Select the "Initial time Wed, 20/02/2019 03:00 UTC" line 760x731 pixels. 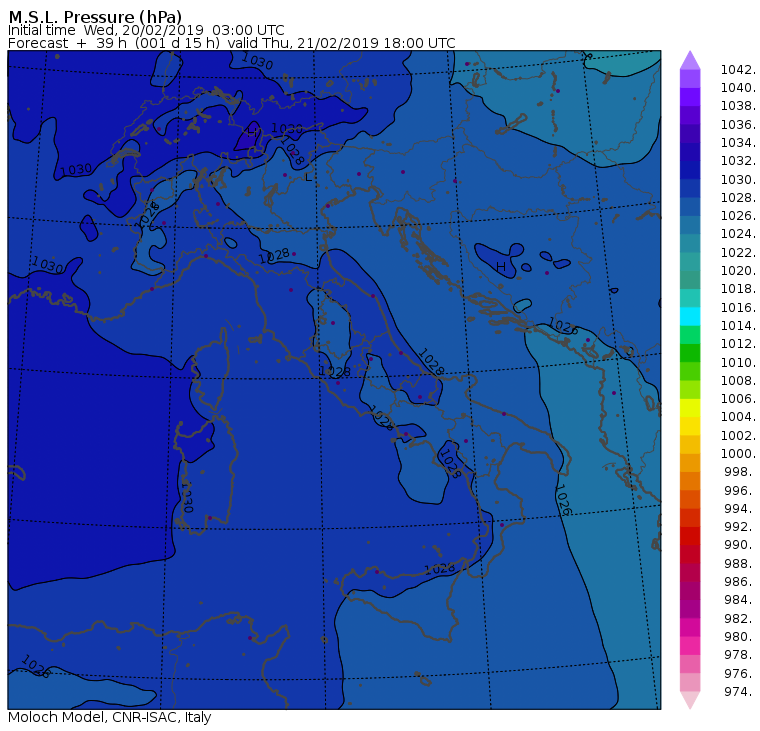[146, 30]
